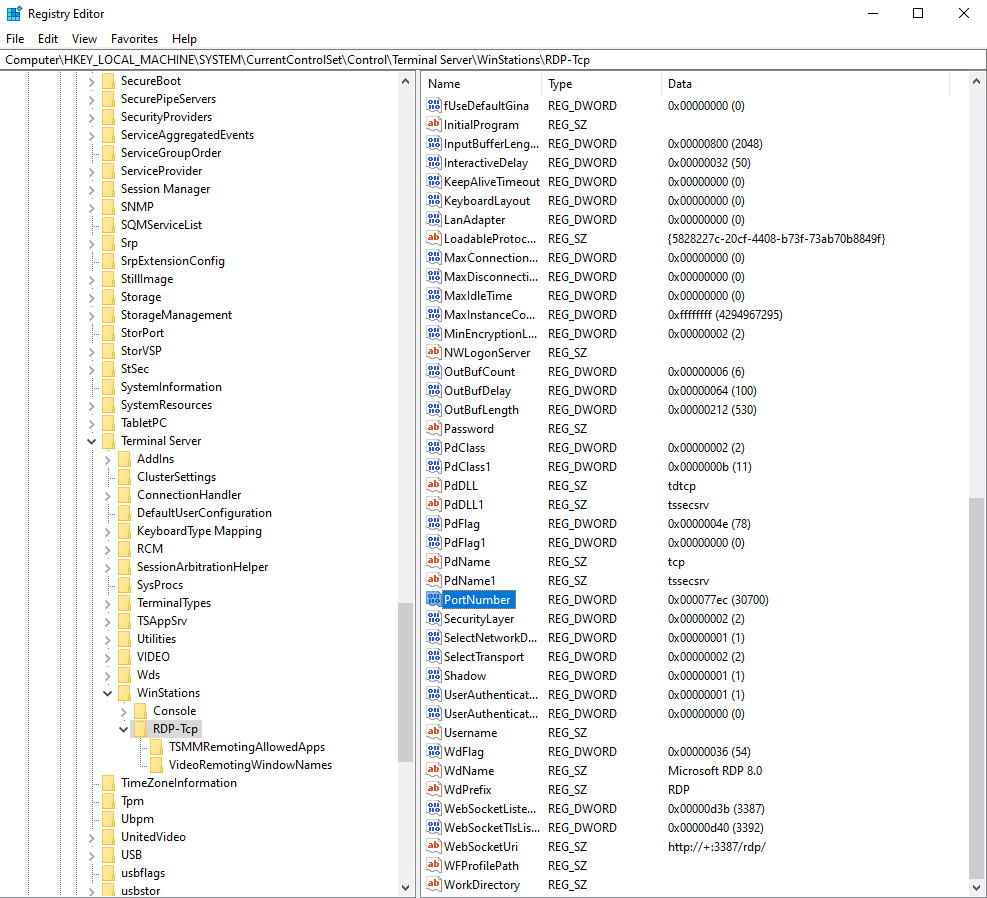Screen dimensions: 987x898
Task: Select the KeyboardType Mapping key
Action: [200, 531]
